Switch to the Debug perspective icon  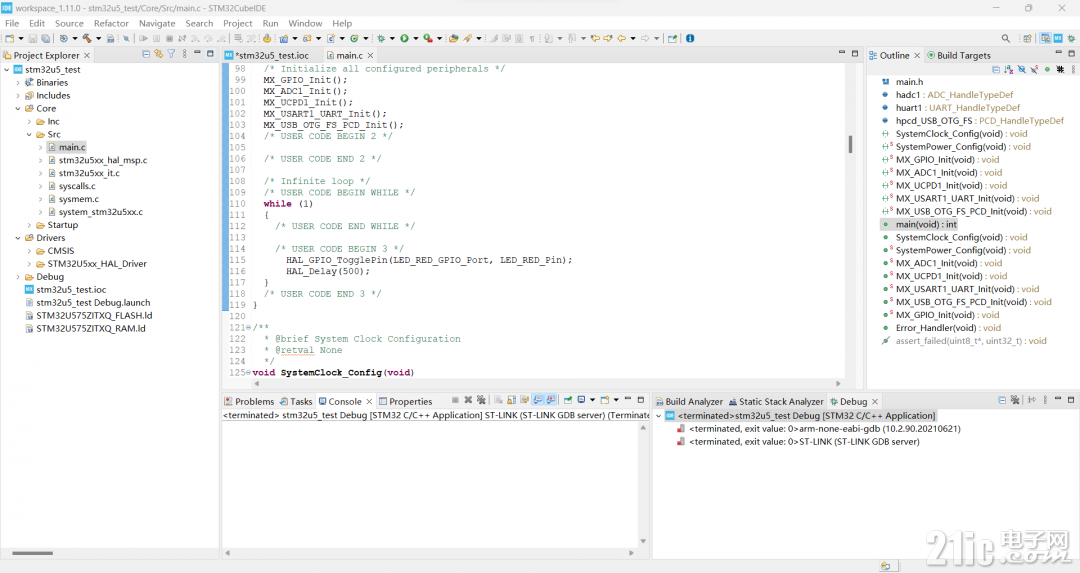(1071, 39)
